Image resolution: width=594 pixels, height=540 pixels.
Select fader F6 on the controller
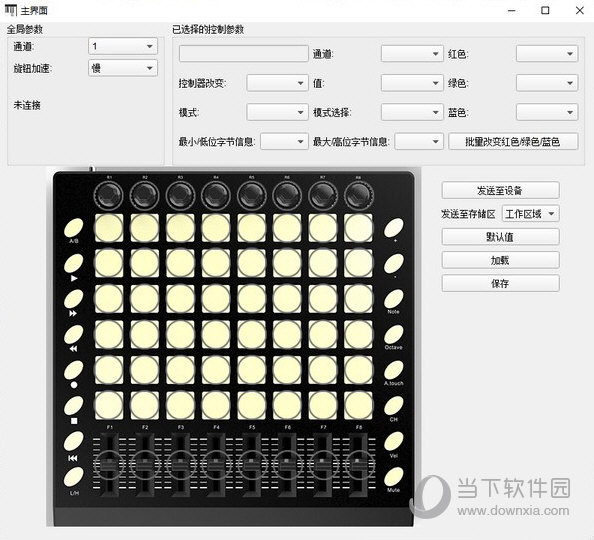287,464
